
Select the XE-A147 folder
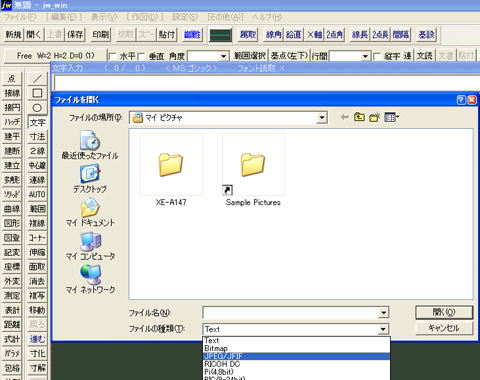pos(171,170)
